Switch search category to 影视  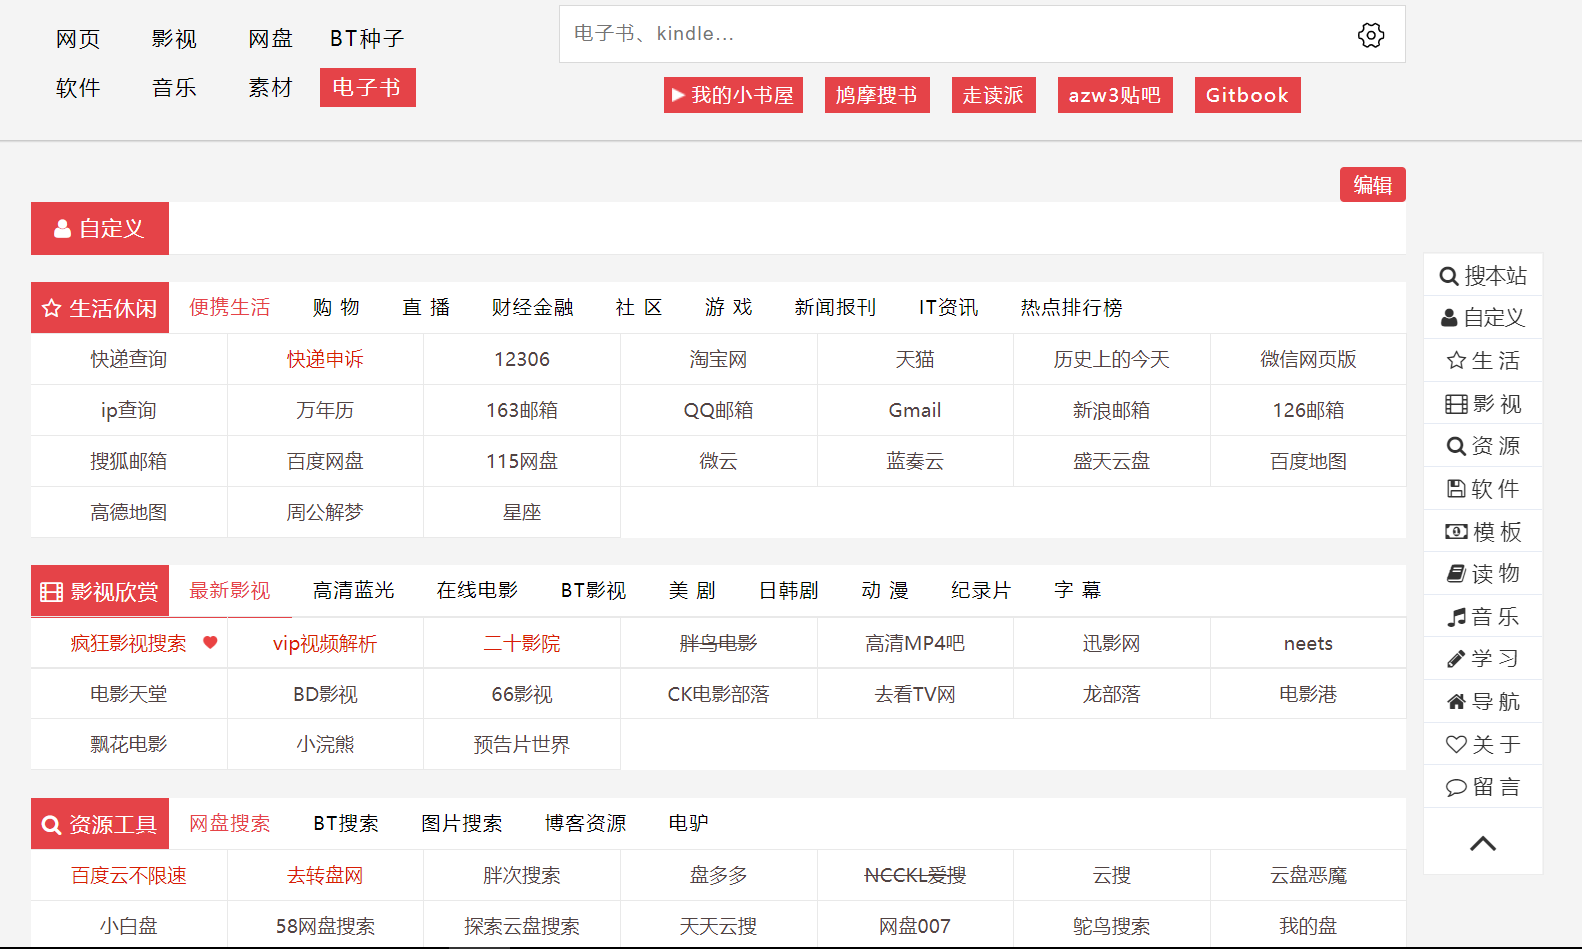(174, 39)
